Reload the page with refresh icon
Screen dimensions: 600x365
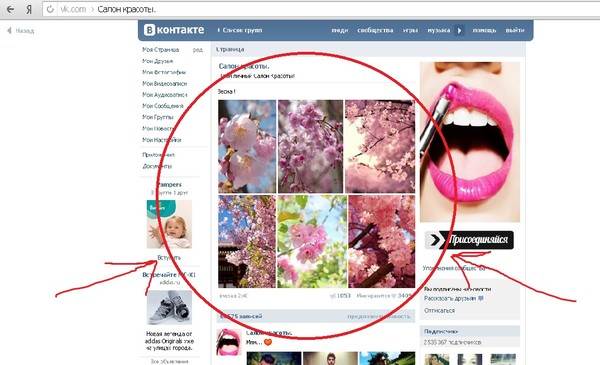tap(50, 10)
